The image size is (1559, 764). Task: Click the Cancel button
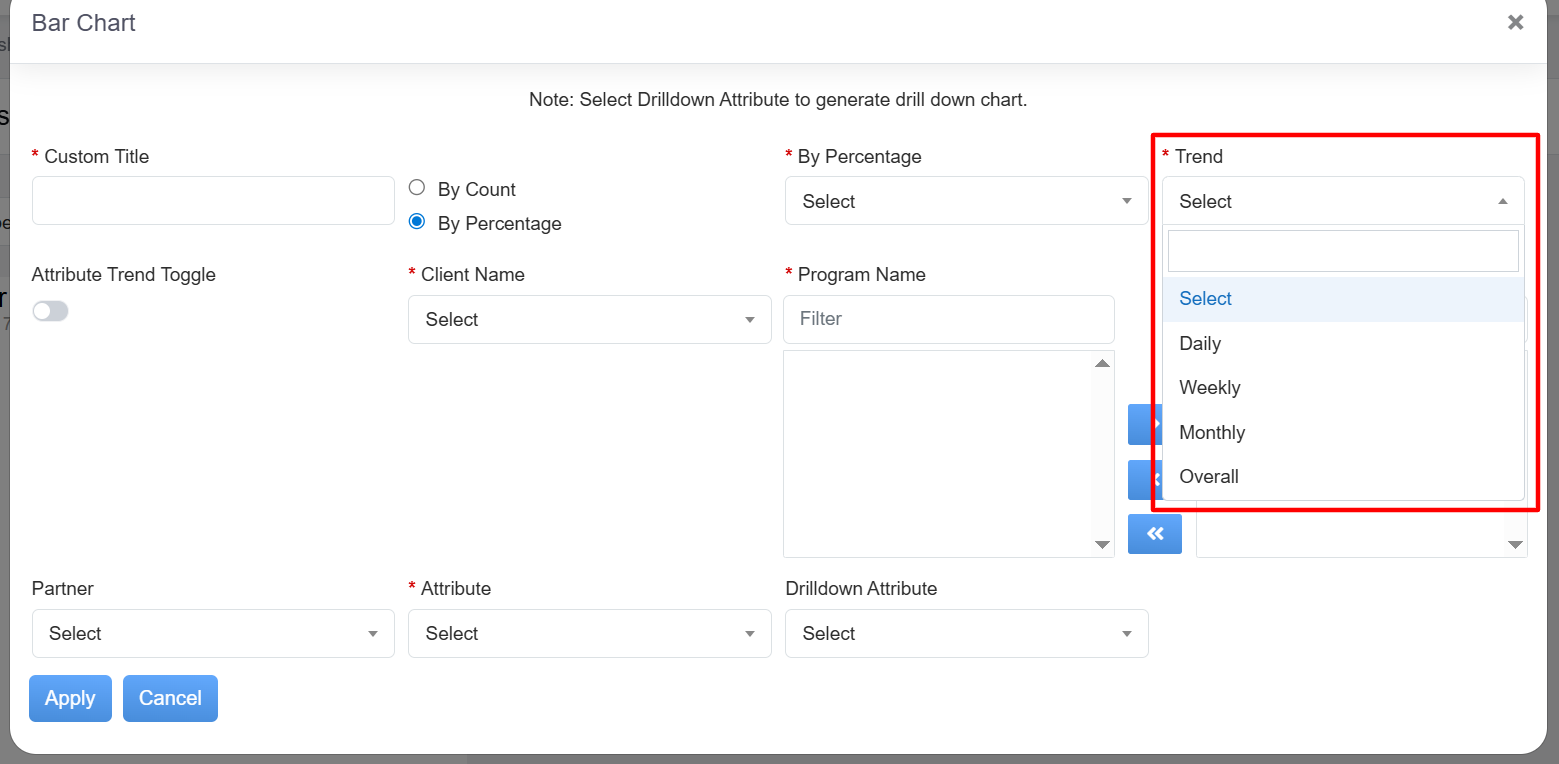170,698
